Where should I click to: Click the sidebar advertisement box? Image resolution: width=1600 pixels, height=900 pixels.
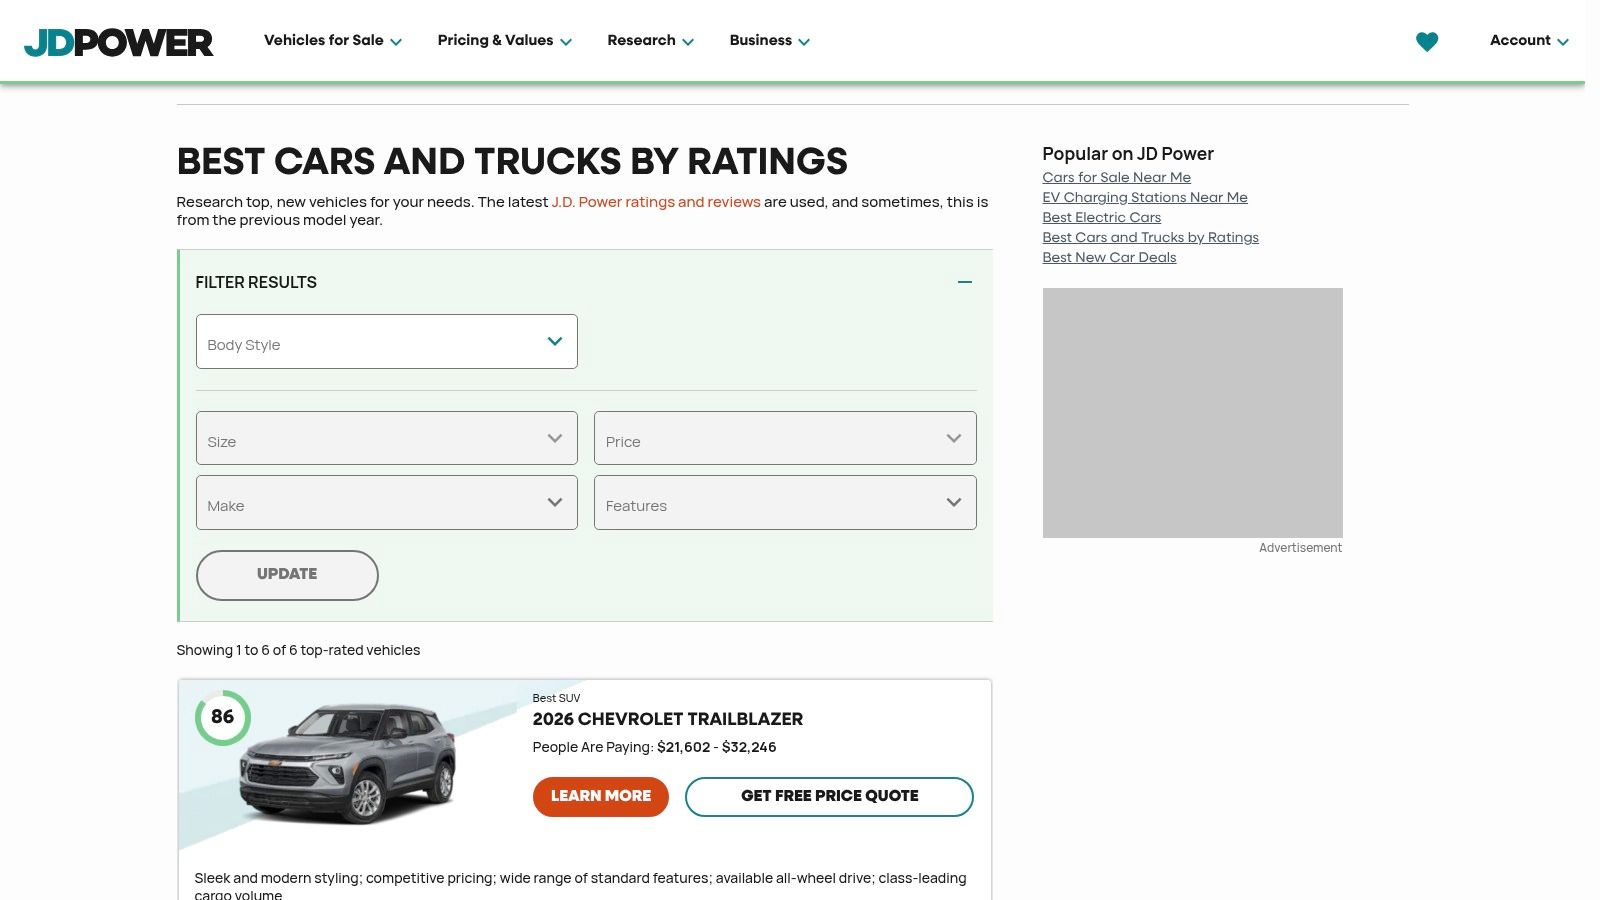coord(1192,413)
